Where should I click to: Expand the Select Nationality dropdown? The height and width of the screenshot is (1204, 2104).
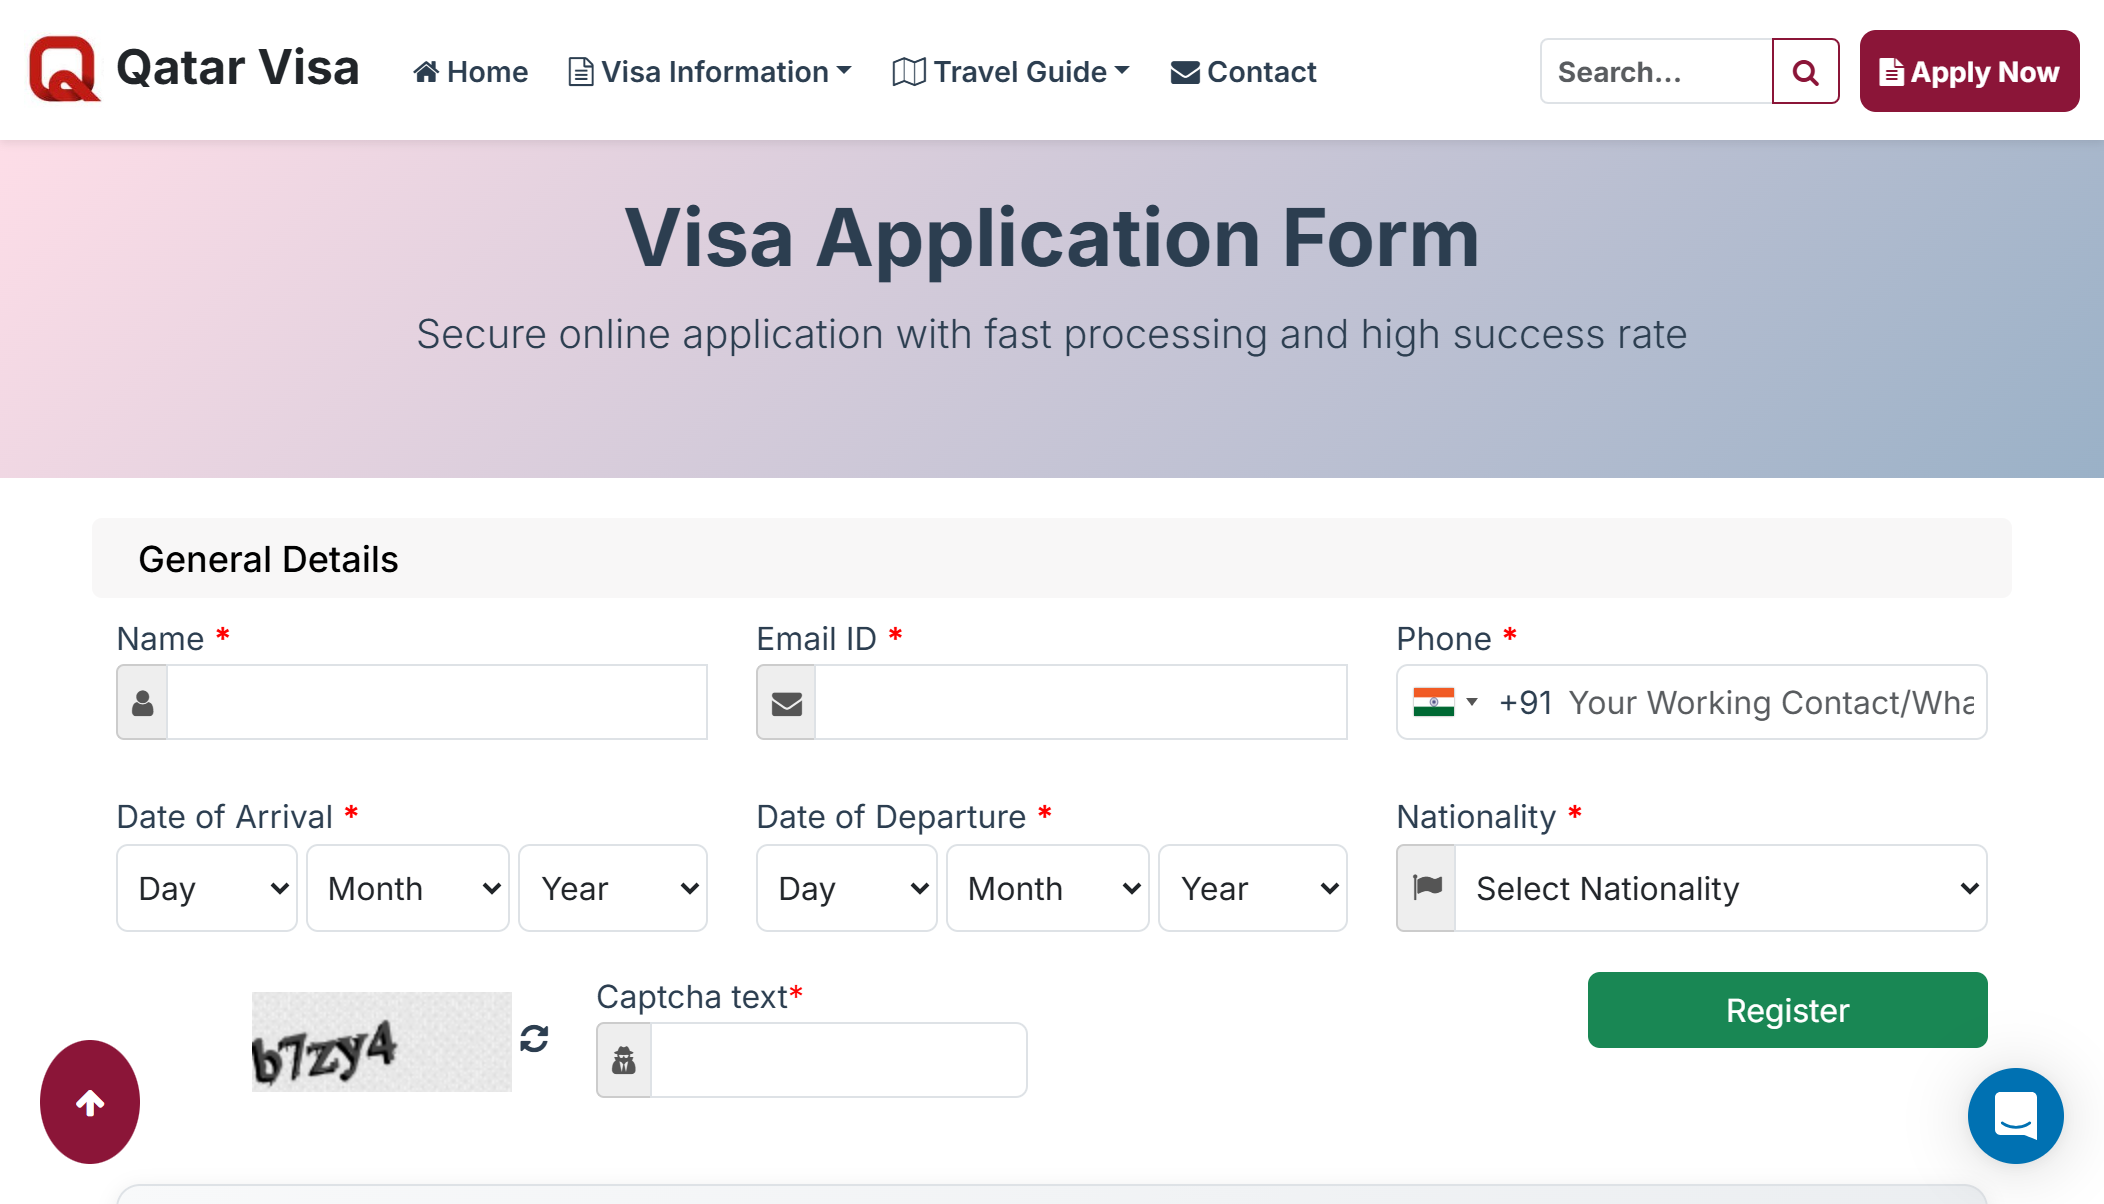pyautogui.click(x=1720, y=888)
